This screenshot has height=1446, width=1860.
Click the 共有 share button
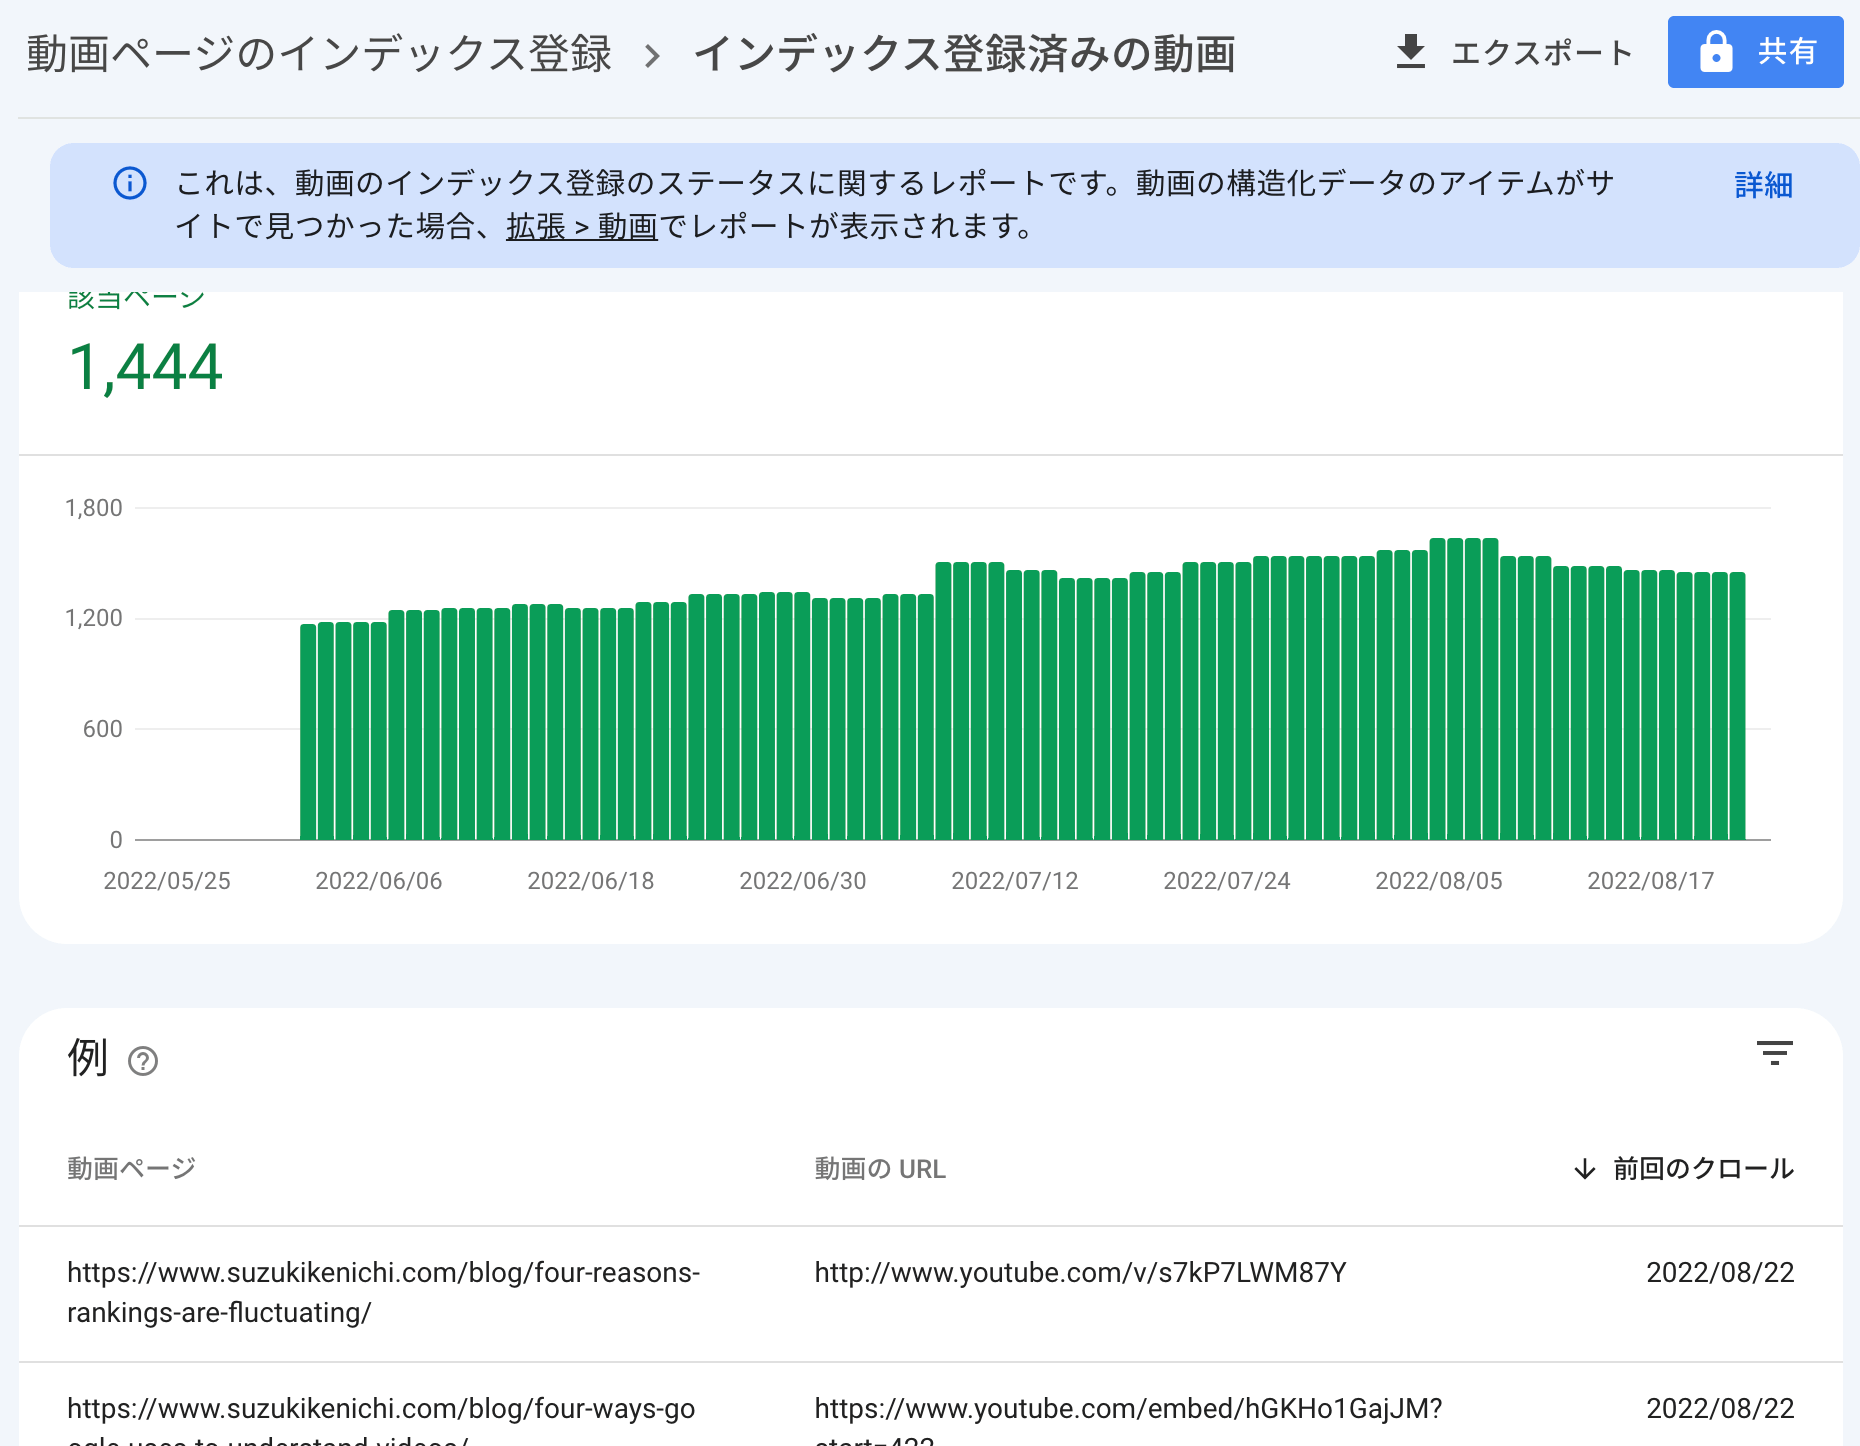[1755, 52]
